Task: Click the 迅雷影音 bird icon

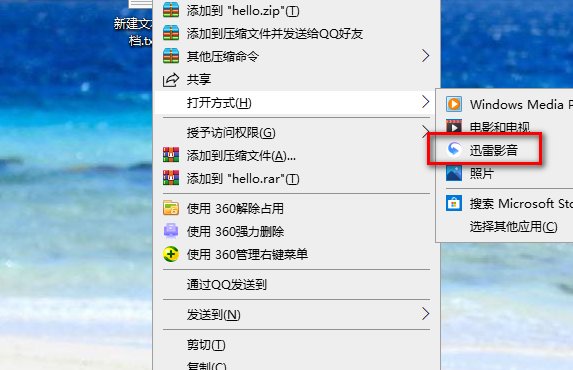Action: 454,150
